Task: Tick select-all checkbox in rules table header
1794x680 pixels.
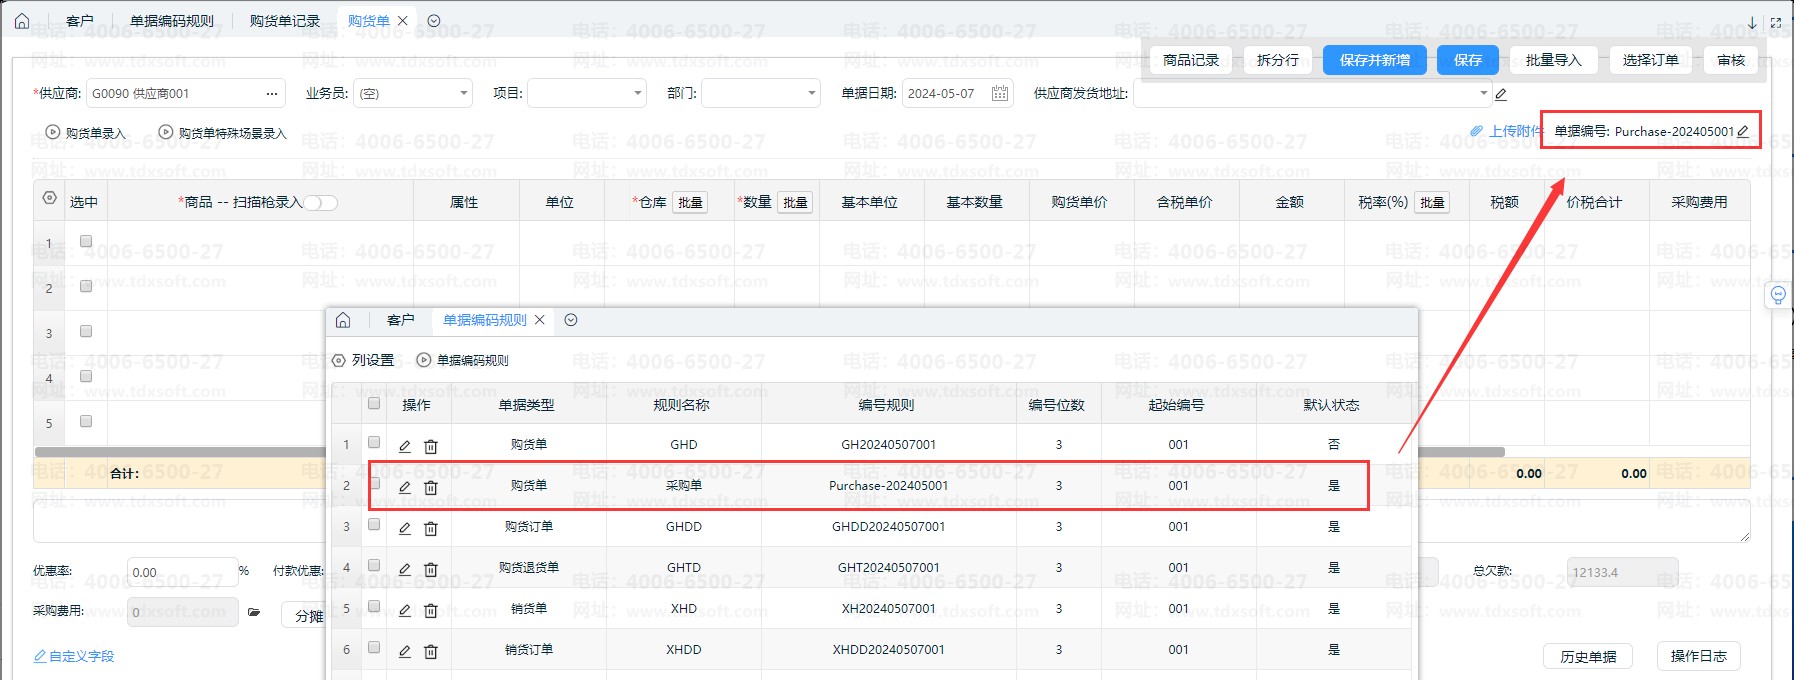Action: (374, 403)
